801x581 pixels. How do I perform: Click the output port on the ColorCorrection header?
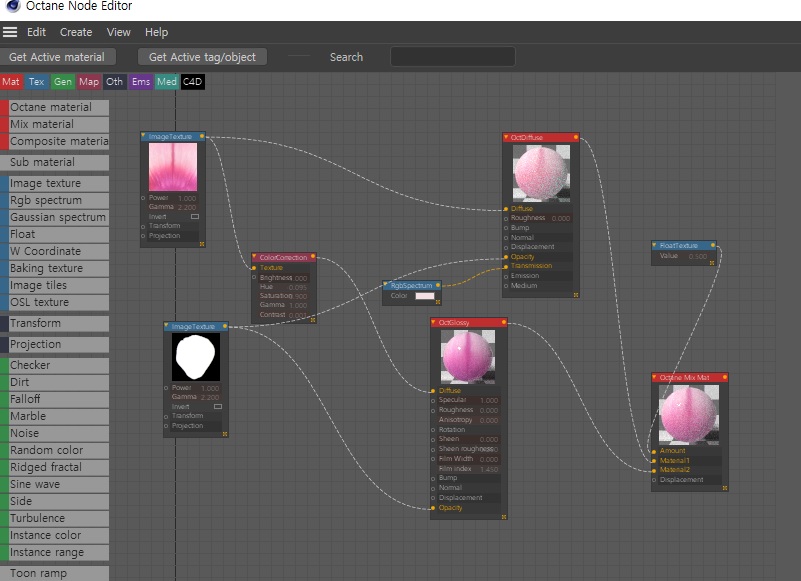(x=313, y=257)
